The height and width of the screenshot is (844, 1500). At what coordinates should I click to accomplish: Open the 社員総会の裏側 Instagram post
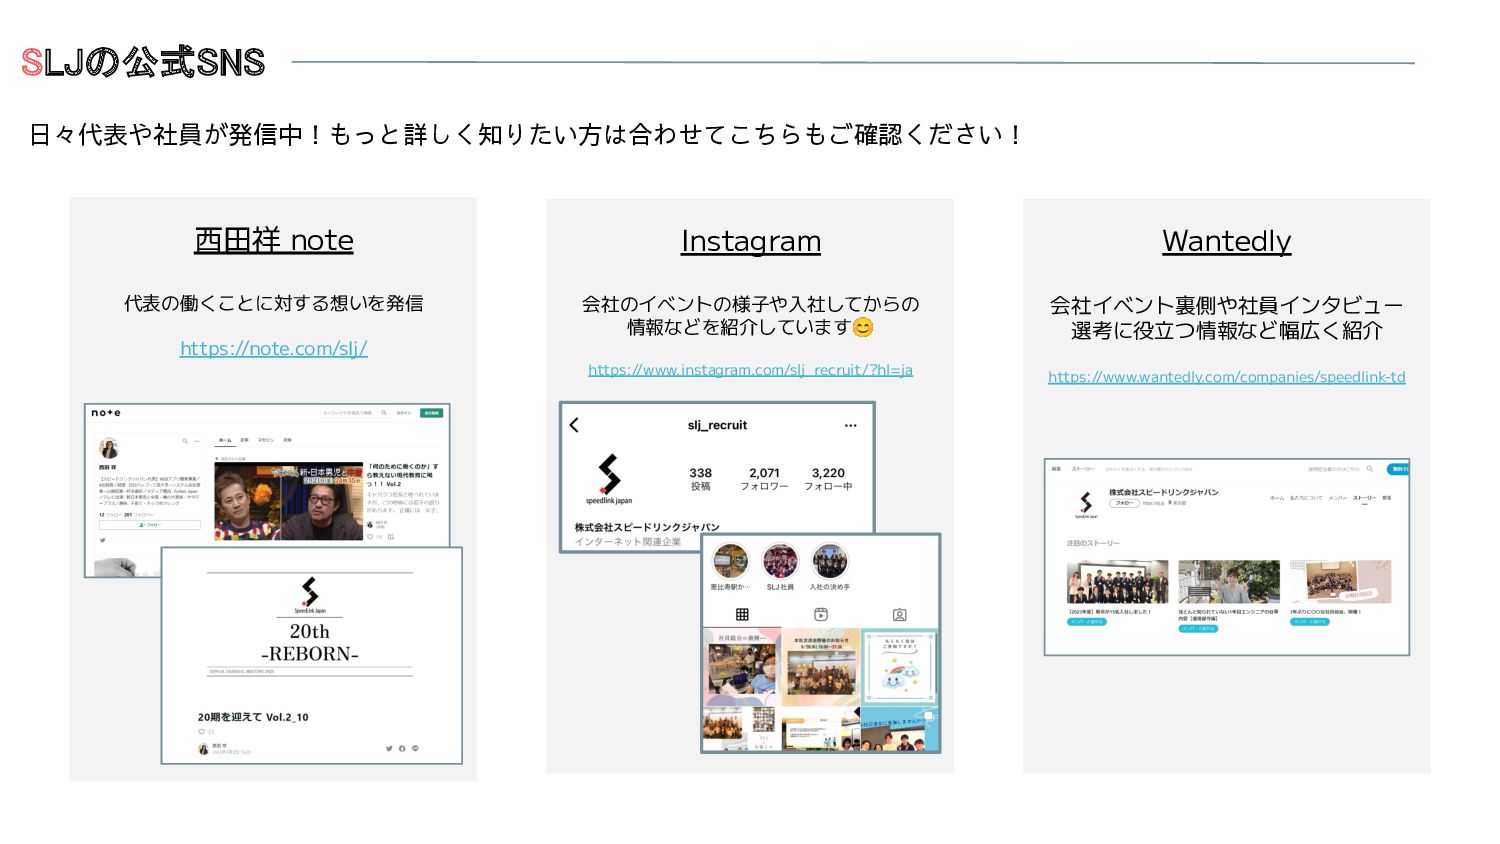[742, 667]
